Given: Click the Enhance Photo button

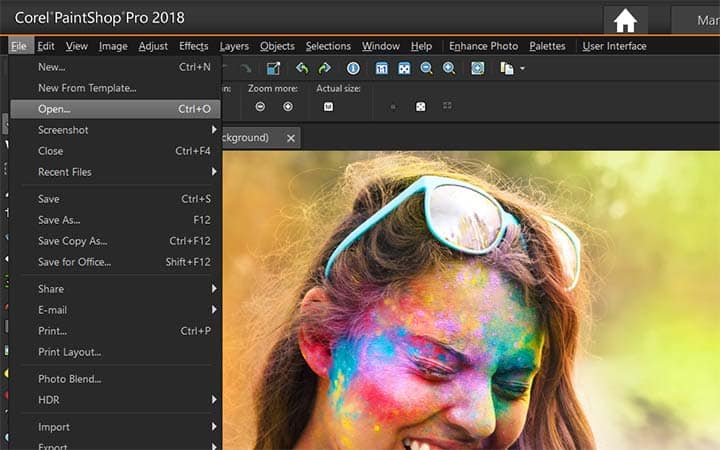Looking at the screenshot, I should (484, 46).
